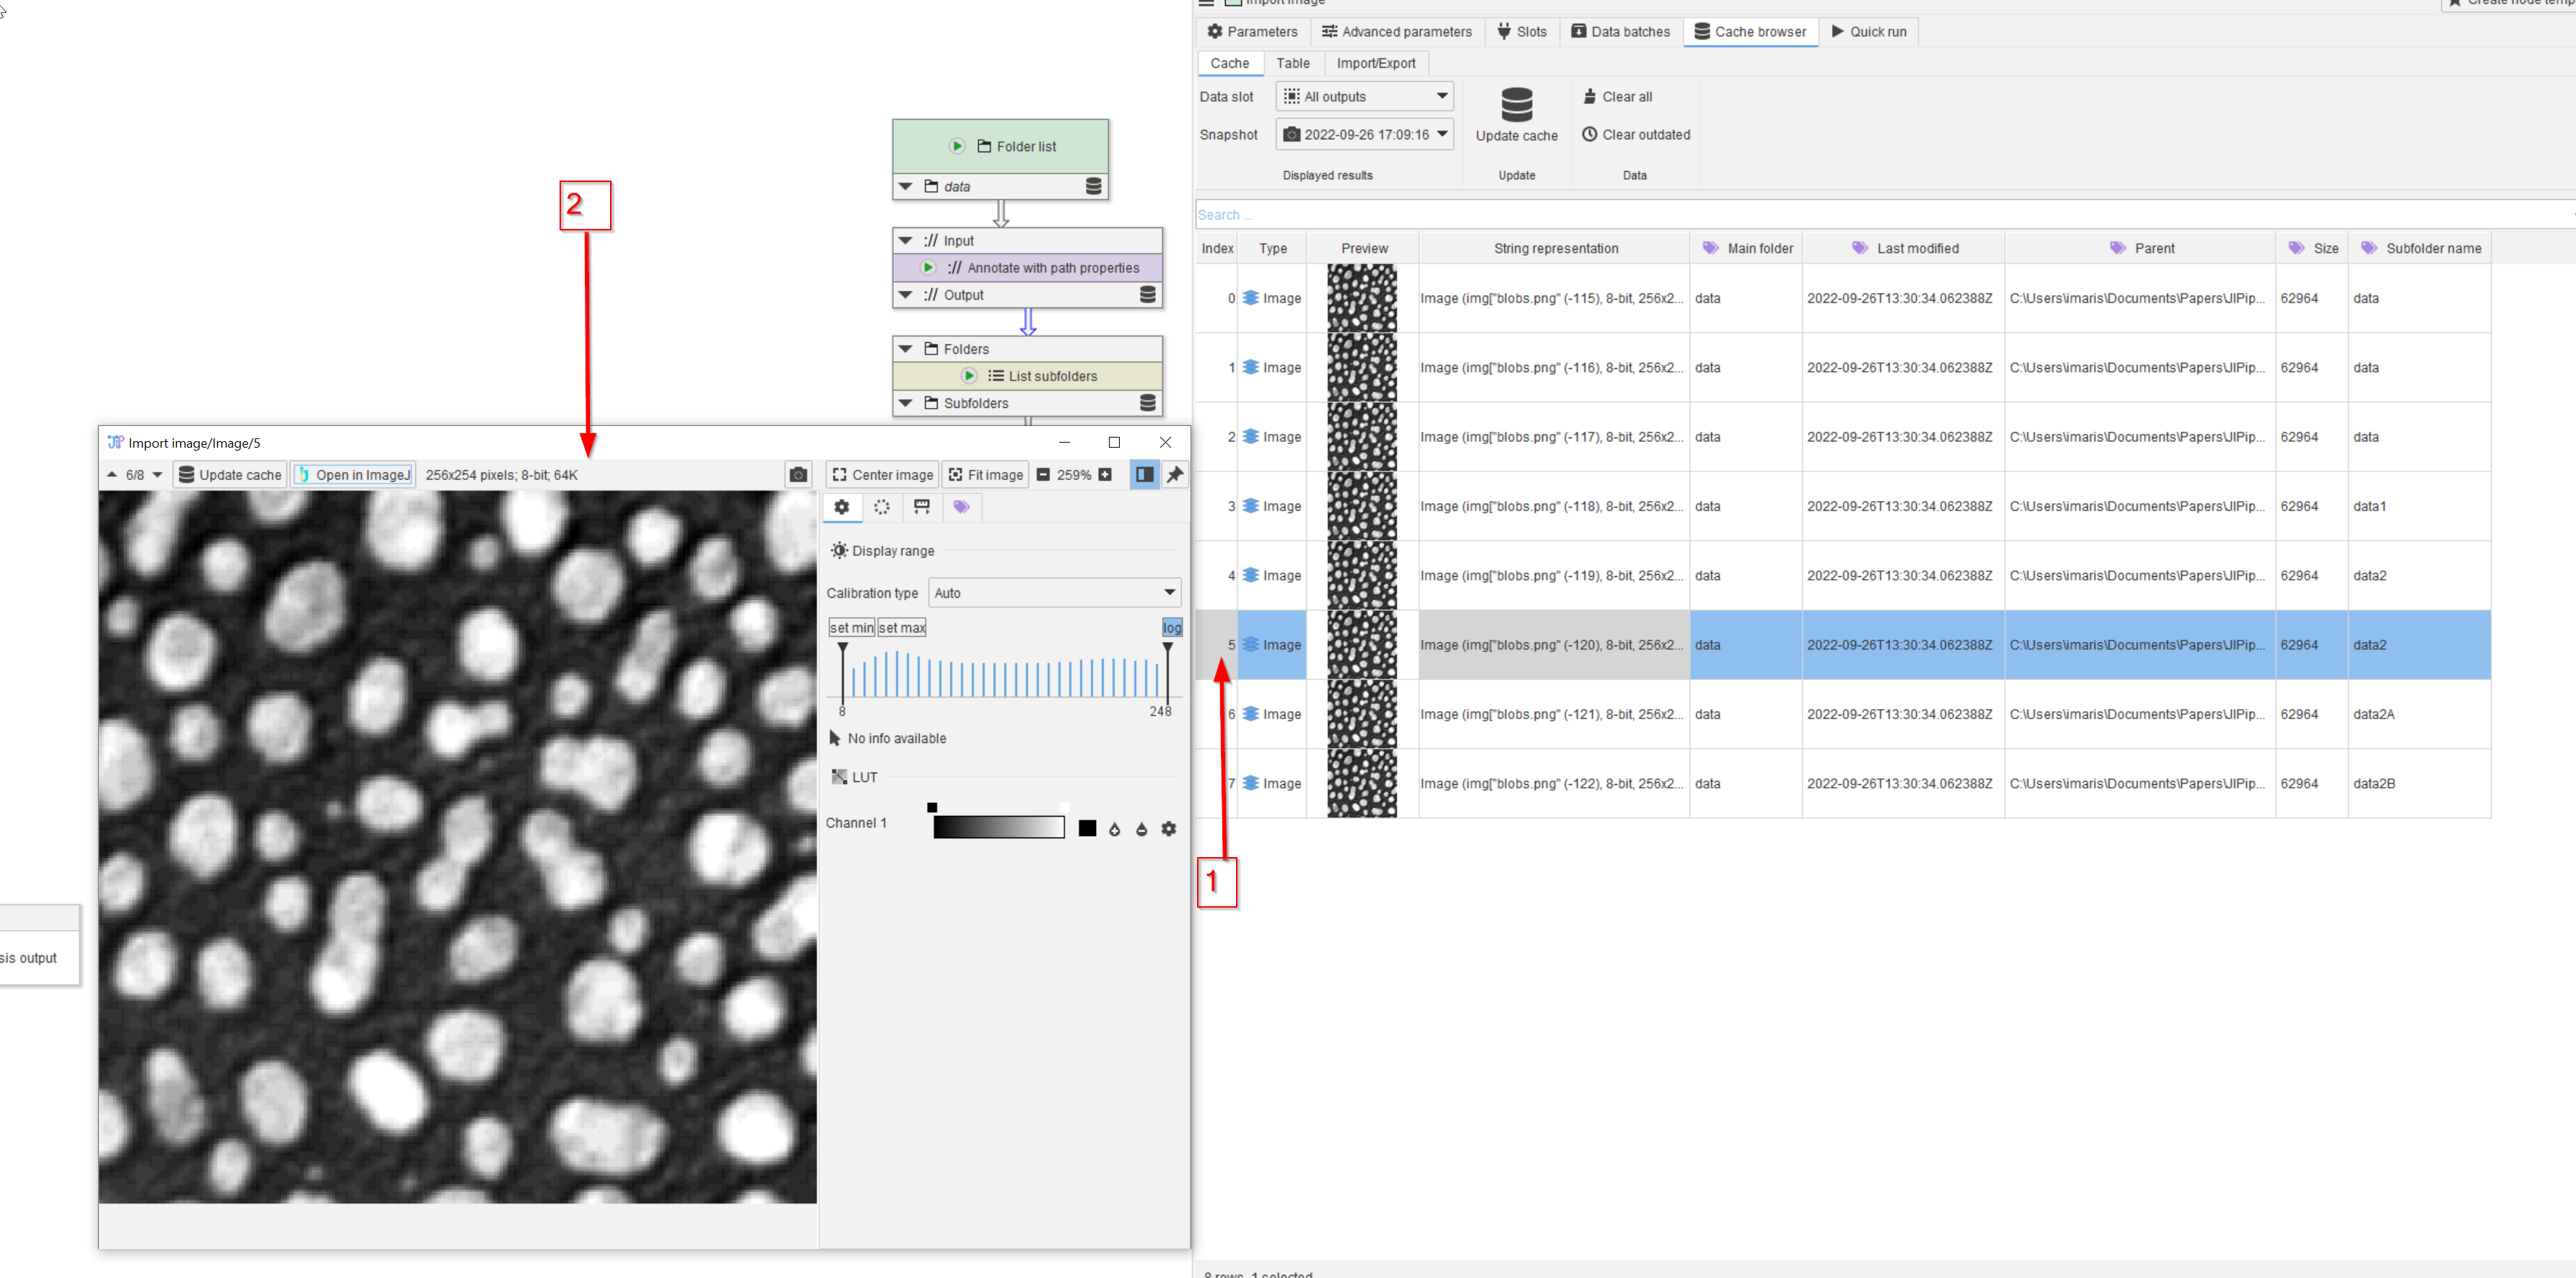2576x1278 pixels.
Task: Open the Calibration type dropdown
Action: coord(1054,593)
